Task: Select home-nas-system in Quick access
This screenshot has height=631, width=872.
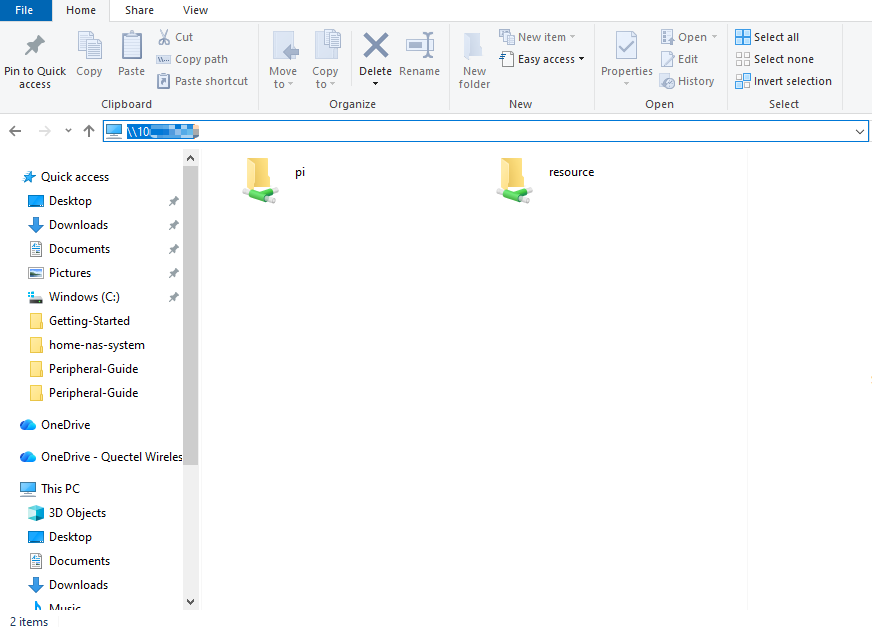Action: coord(96,345)
